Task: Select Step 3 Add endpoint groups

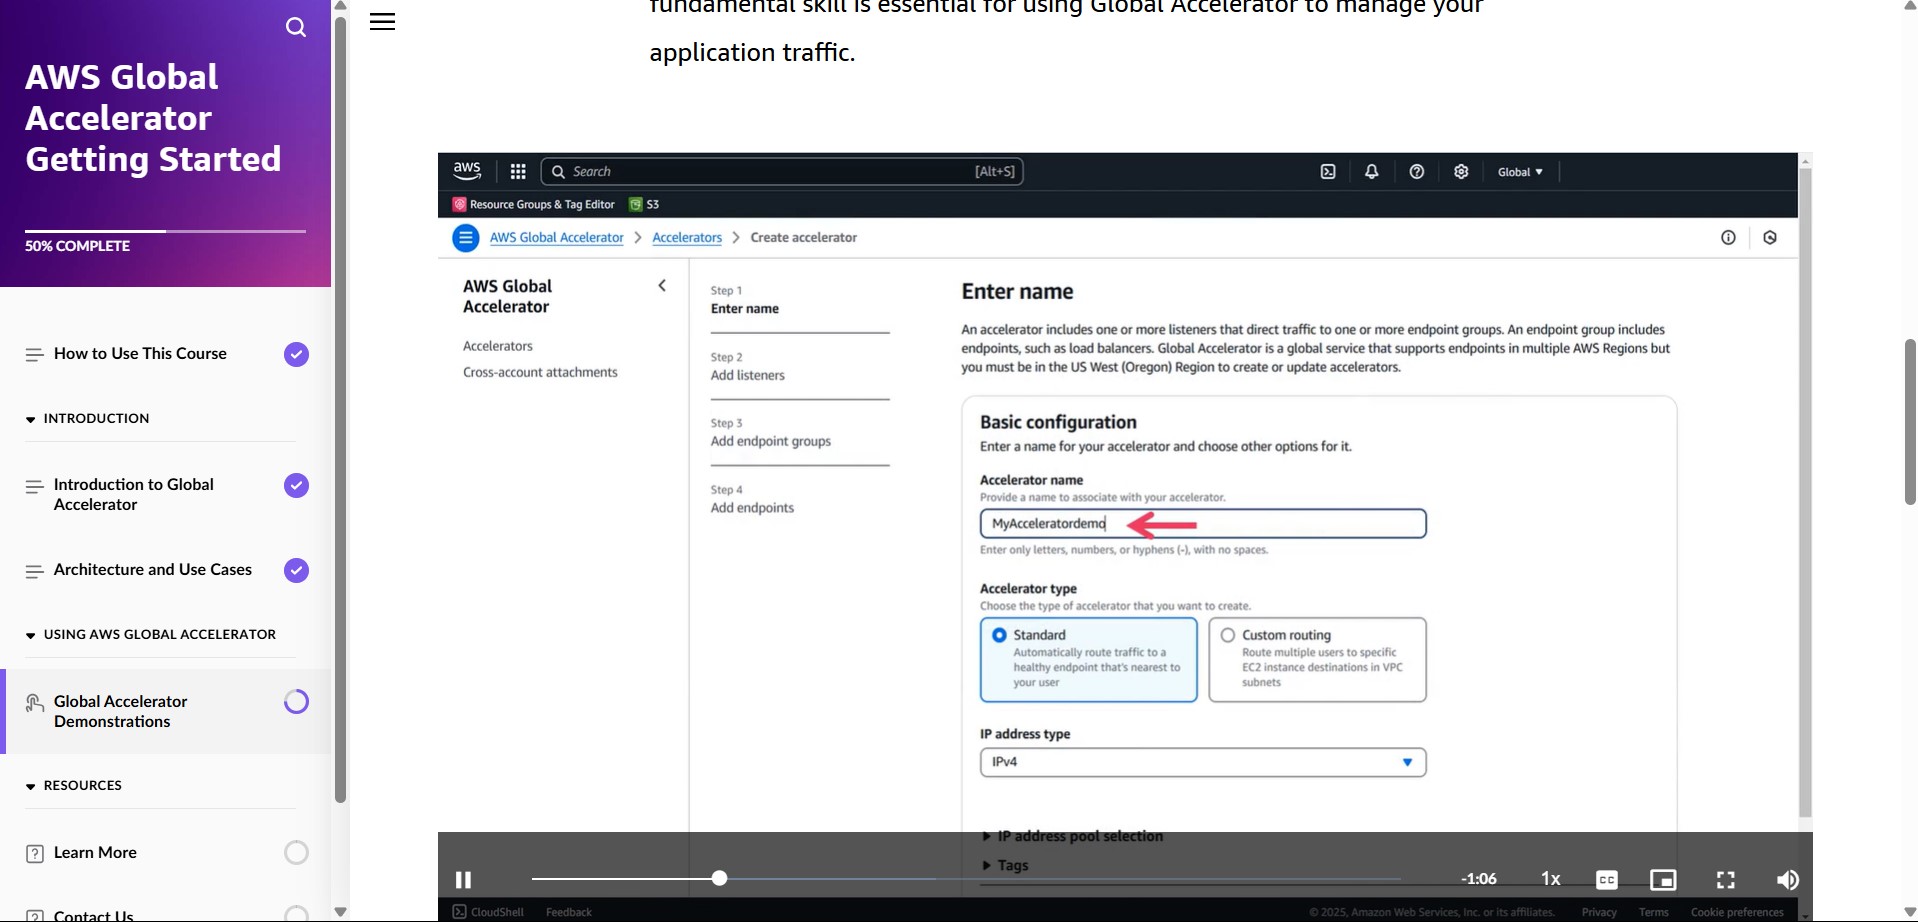Action: pos(771,433)
